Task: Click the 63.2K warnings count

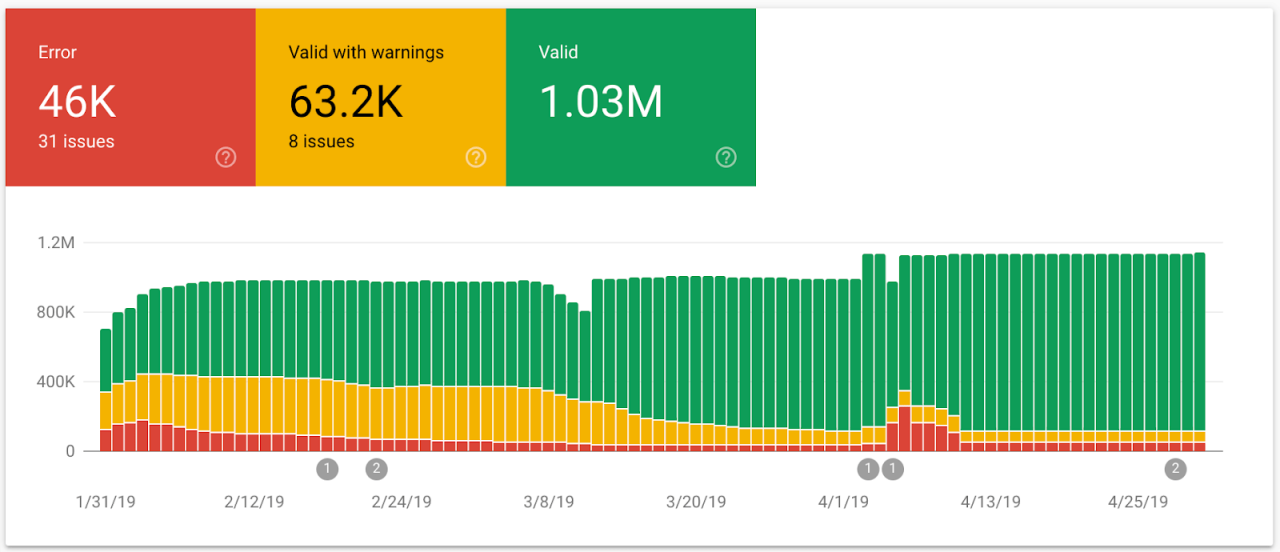Action: pos(345,102)
